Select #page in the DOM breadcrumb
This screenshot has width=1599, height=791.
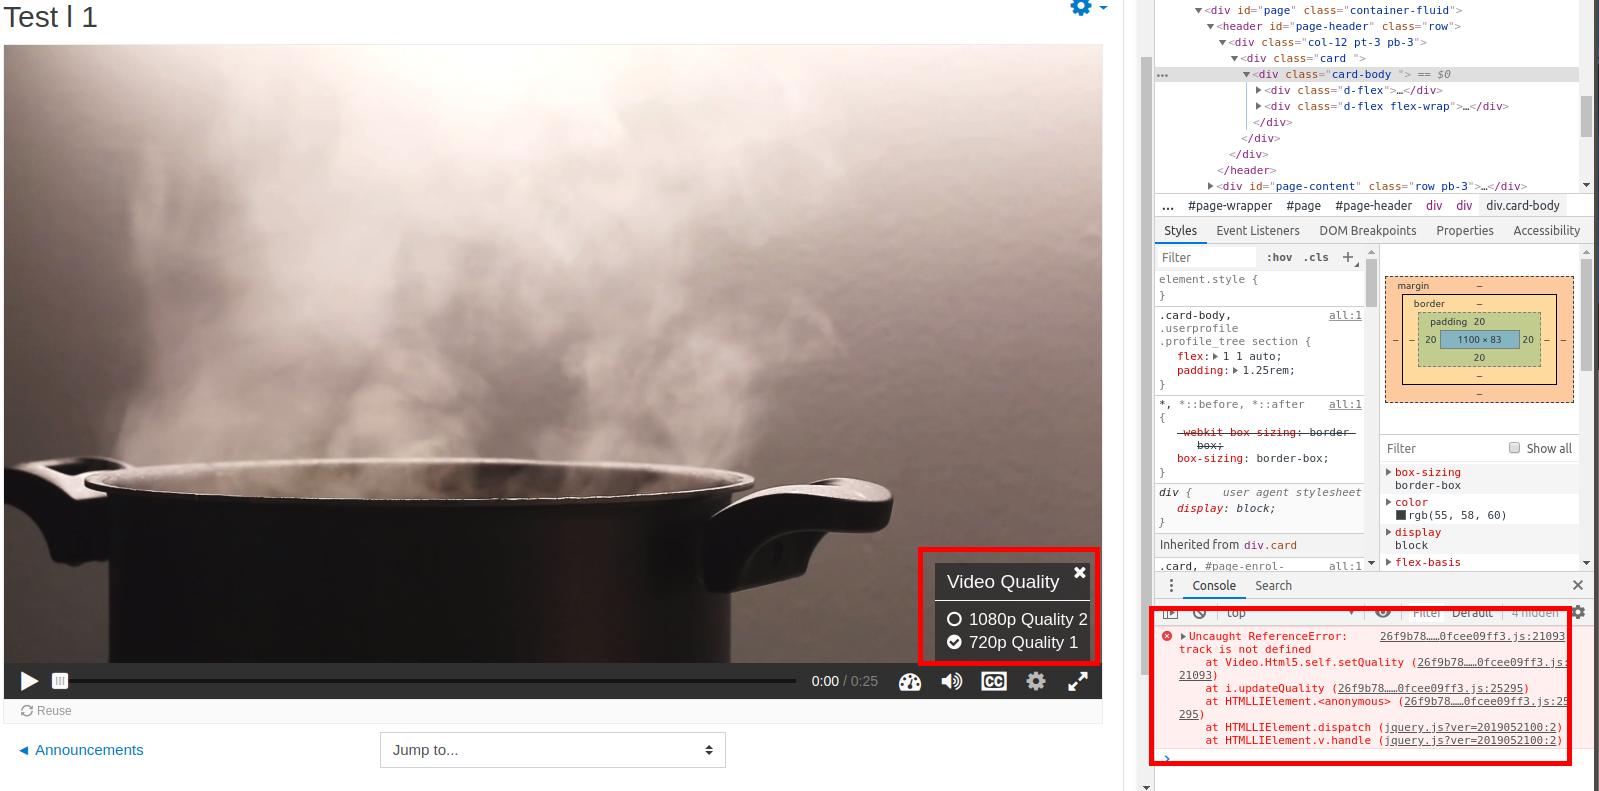point(1304,206)
